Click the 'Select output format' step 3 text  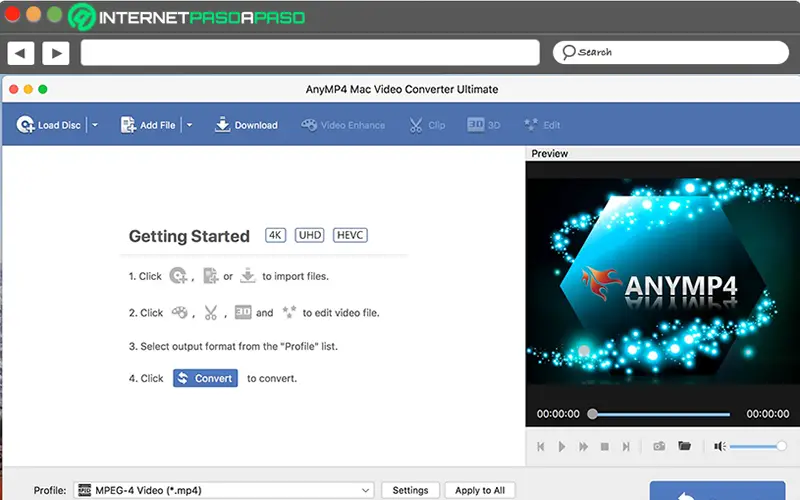click(233, 346)
